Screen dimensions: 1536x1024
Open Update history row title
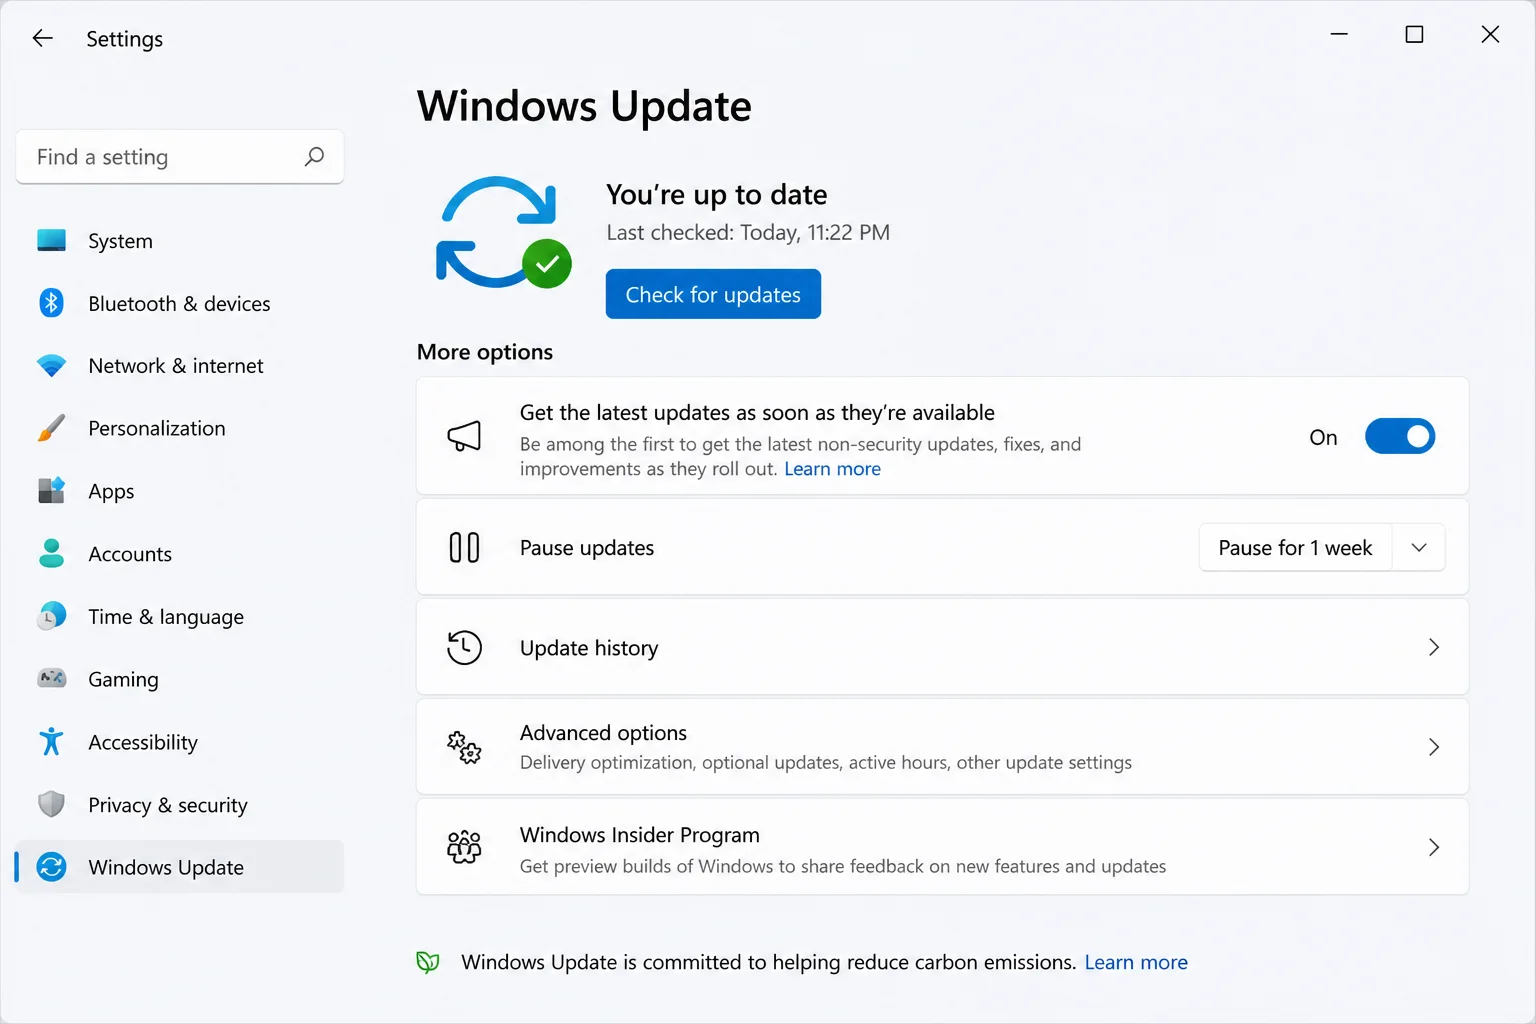point(589,648)
